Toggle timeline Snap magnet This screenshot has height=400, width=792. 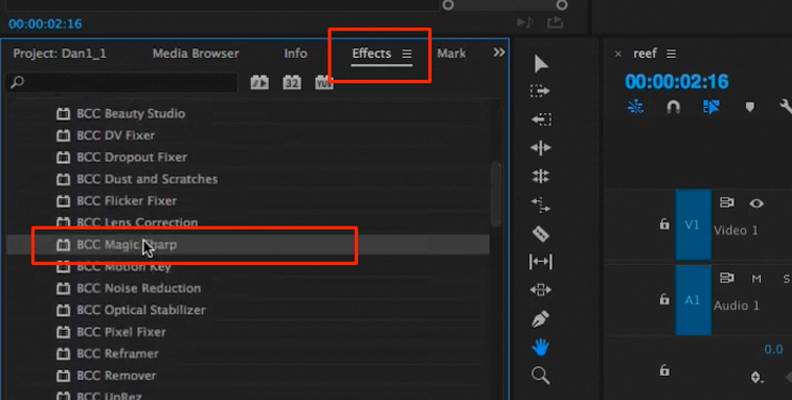coord(673,107)
